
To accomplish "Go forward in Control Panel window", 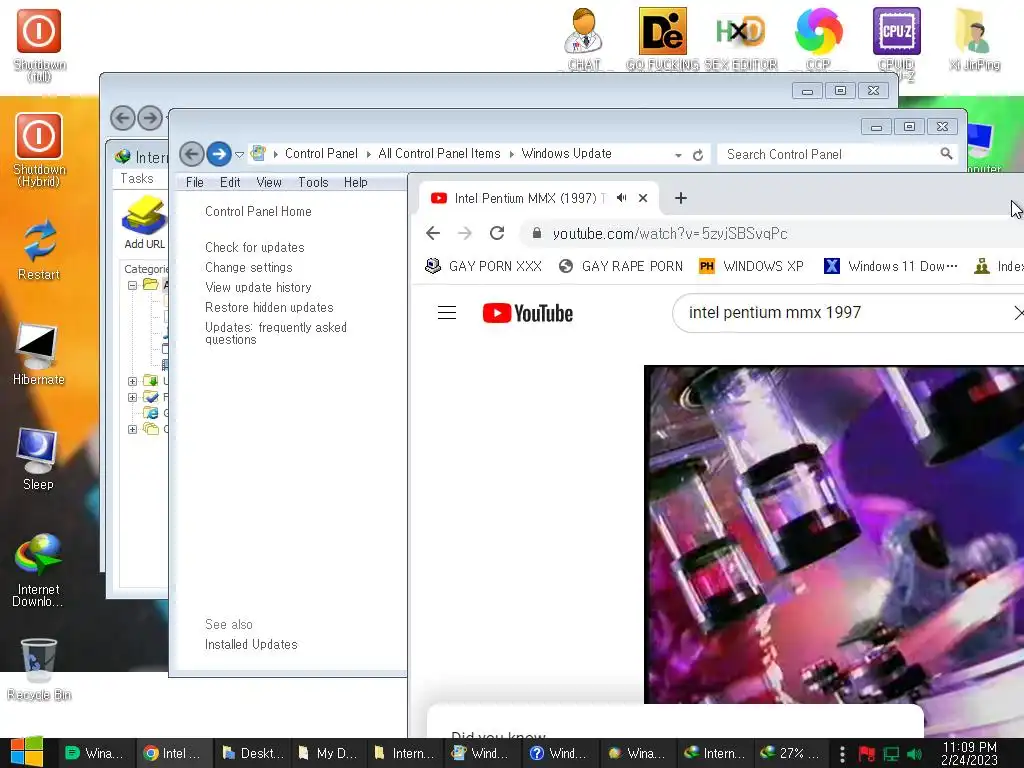I will coord(219,154).
